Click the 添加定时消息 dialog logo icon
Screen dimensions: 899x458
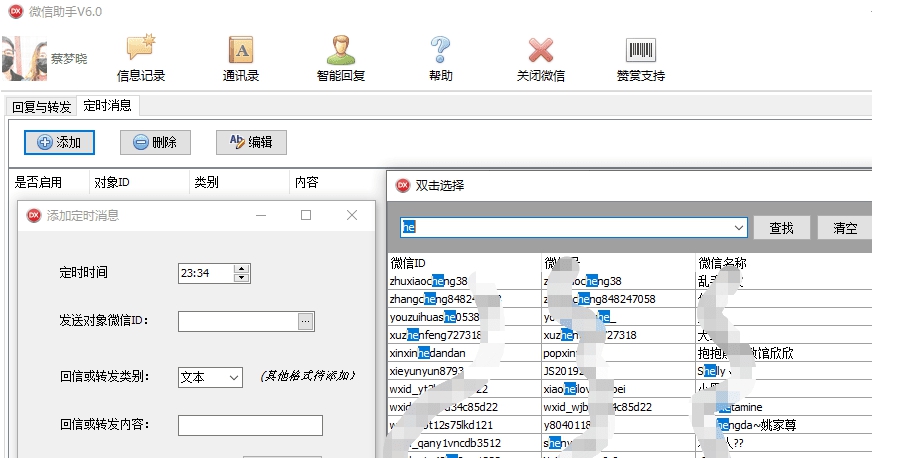(34, 216)
